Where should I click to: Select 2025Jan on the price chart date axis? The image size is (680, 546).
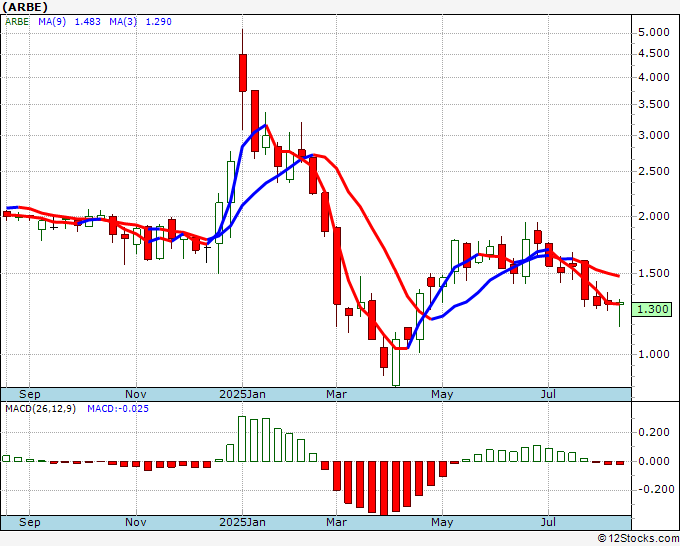[x=242, y=394]
